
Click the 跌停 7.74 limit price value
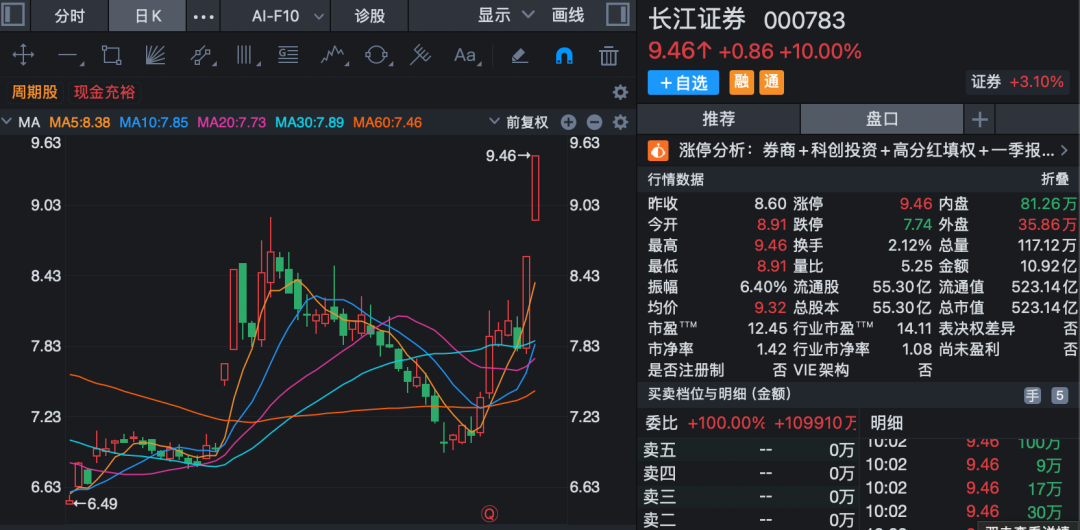pos(915,225)
